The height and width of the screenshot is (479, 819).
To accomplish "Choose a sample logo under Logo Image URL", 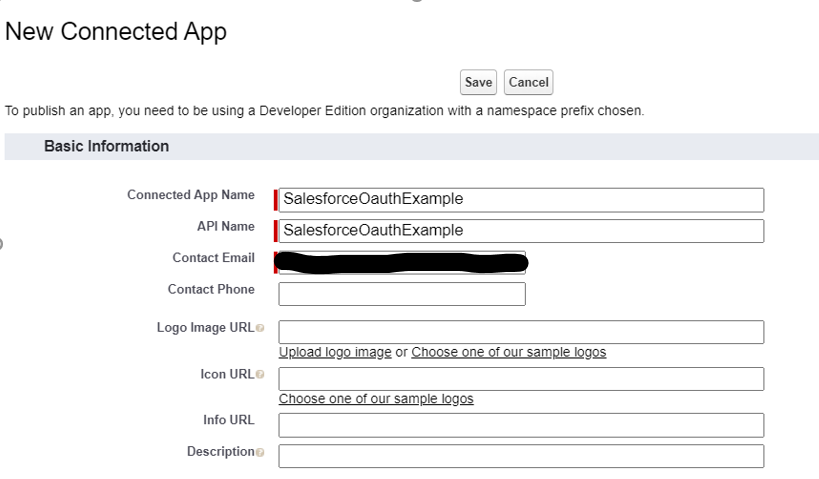I will point(509,352).
